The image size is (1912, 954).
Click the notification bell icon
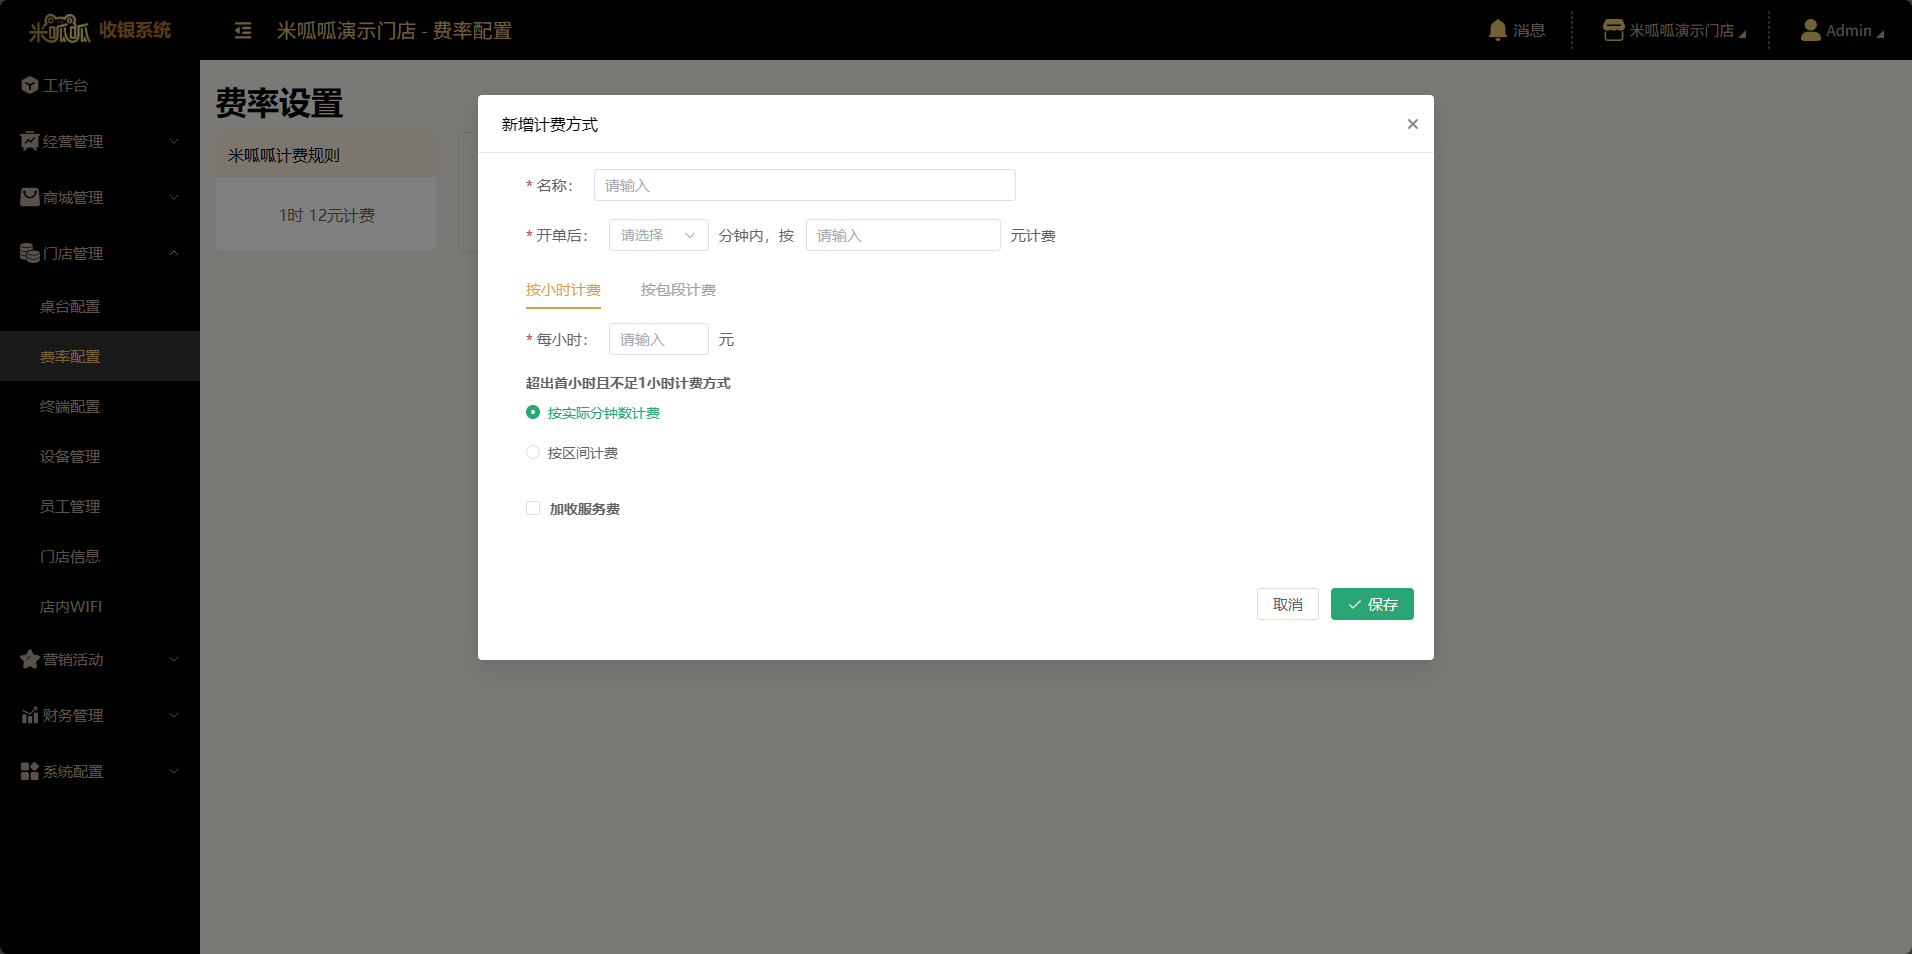click(x=1497, y=30)
